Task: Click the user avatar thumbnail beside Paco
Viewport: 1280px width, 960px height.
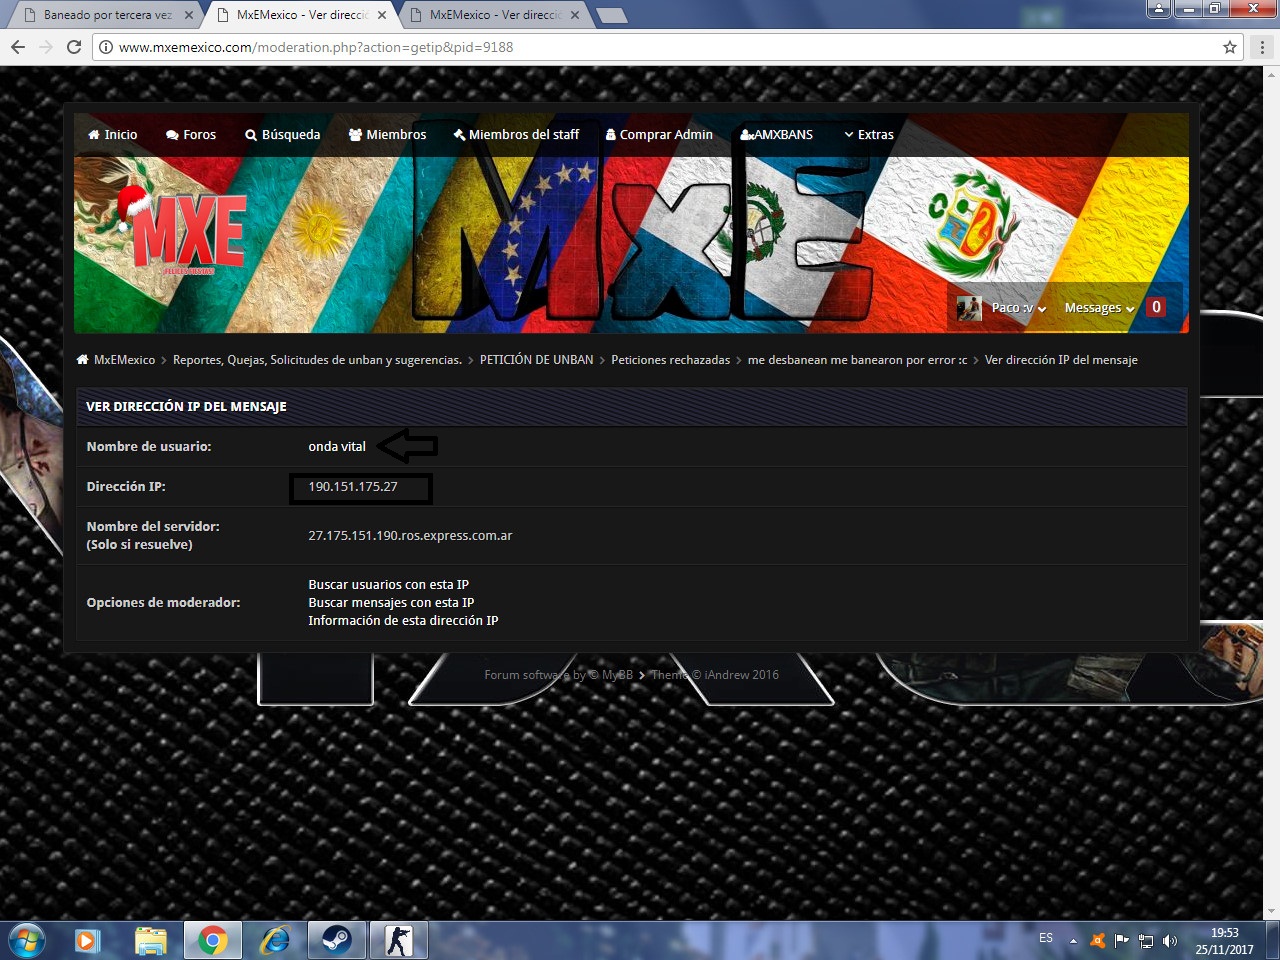Action: [x=969, y=308]
